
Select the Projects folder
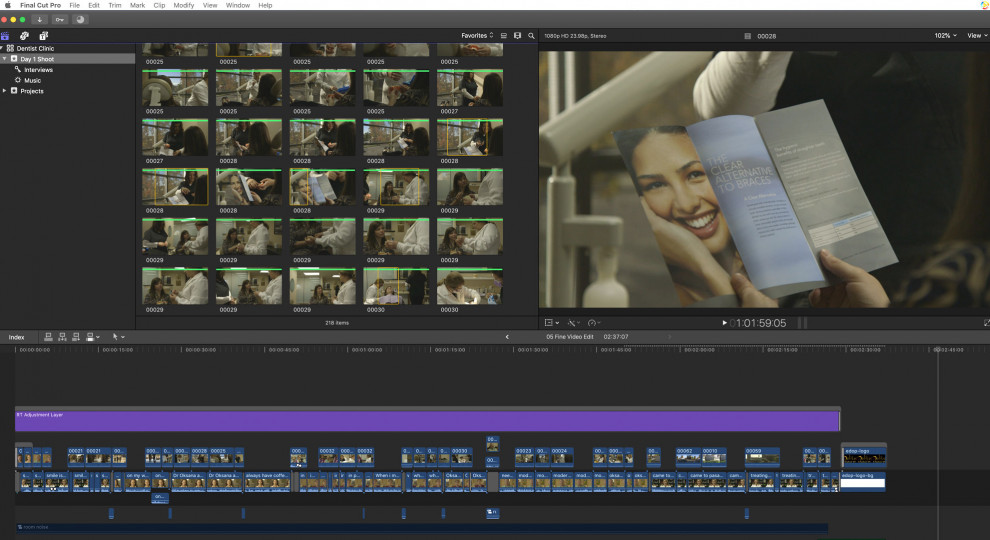[x=32, y=91]
